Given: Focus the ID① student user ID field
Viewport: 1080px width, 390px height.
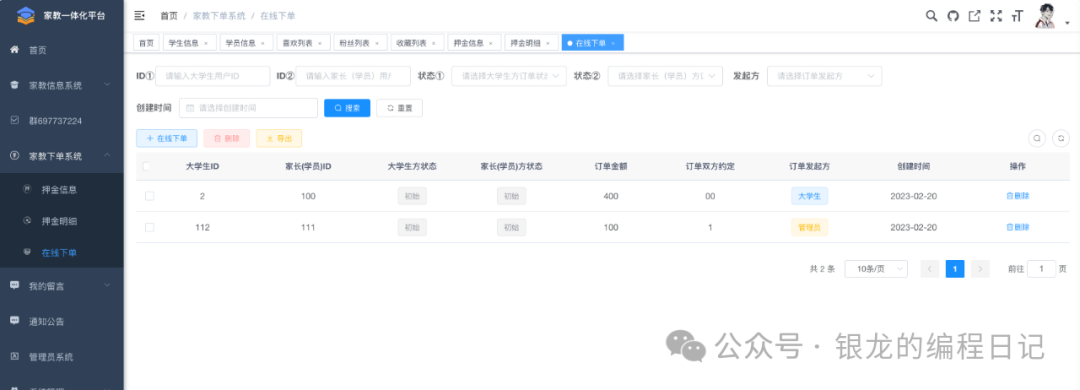Looking at the screenshot, I should tap(213, 76).
